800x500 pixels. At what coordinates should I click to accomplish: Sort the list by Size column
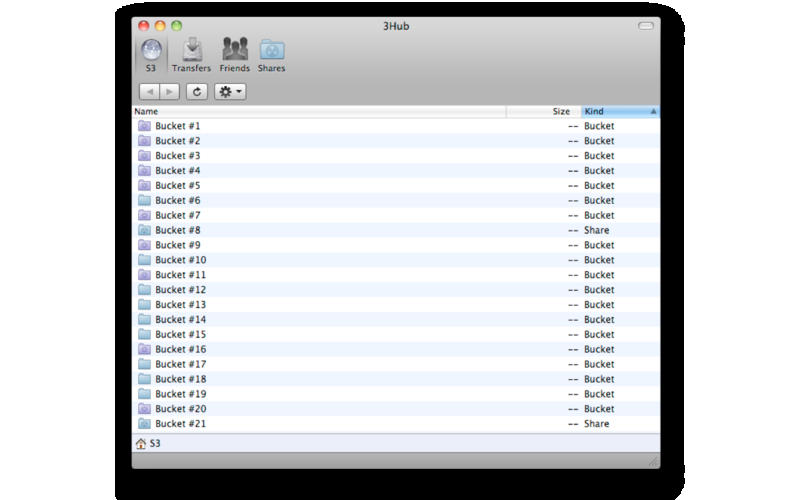[x=560, y=112]
